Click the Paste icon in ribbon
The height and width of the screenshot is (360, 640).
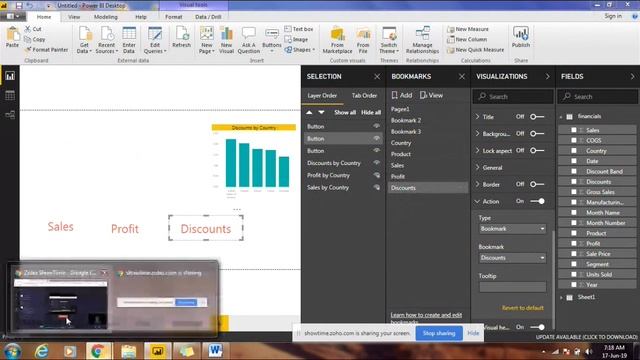tap(12, 37)
